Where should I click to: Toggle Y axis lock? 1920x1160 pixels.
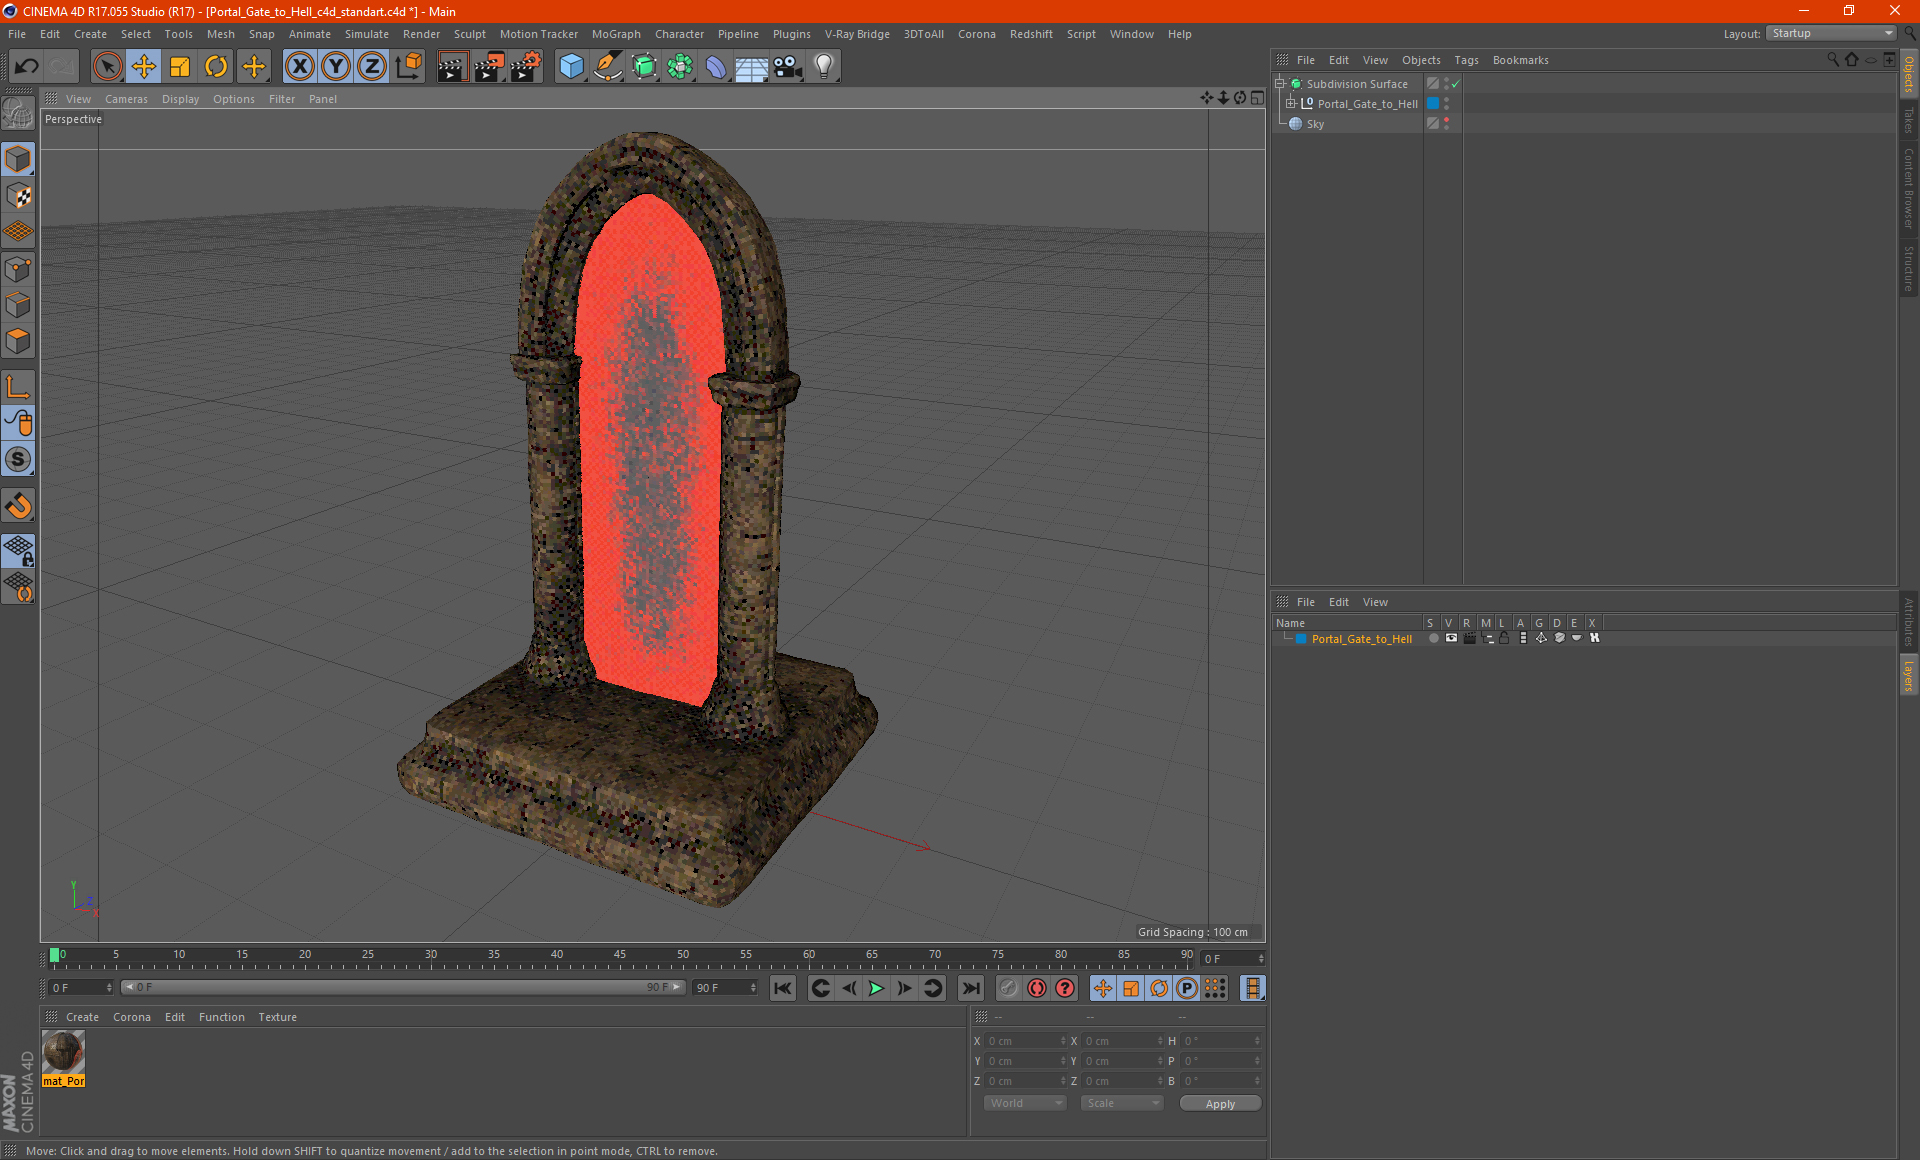point(336,67)
